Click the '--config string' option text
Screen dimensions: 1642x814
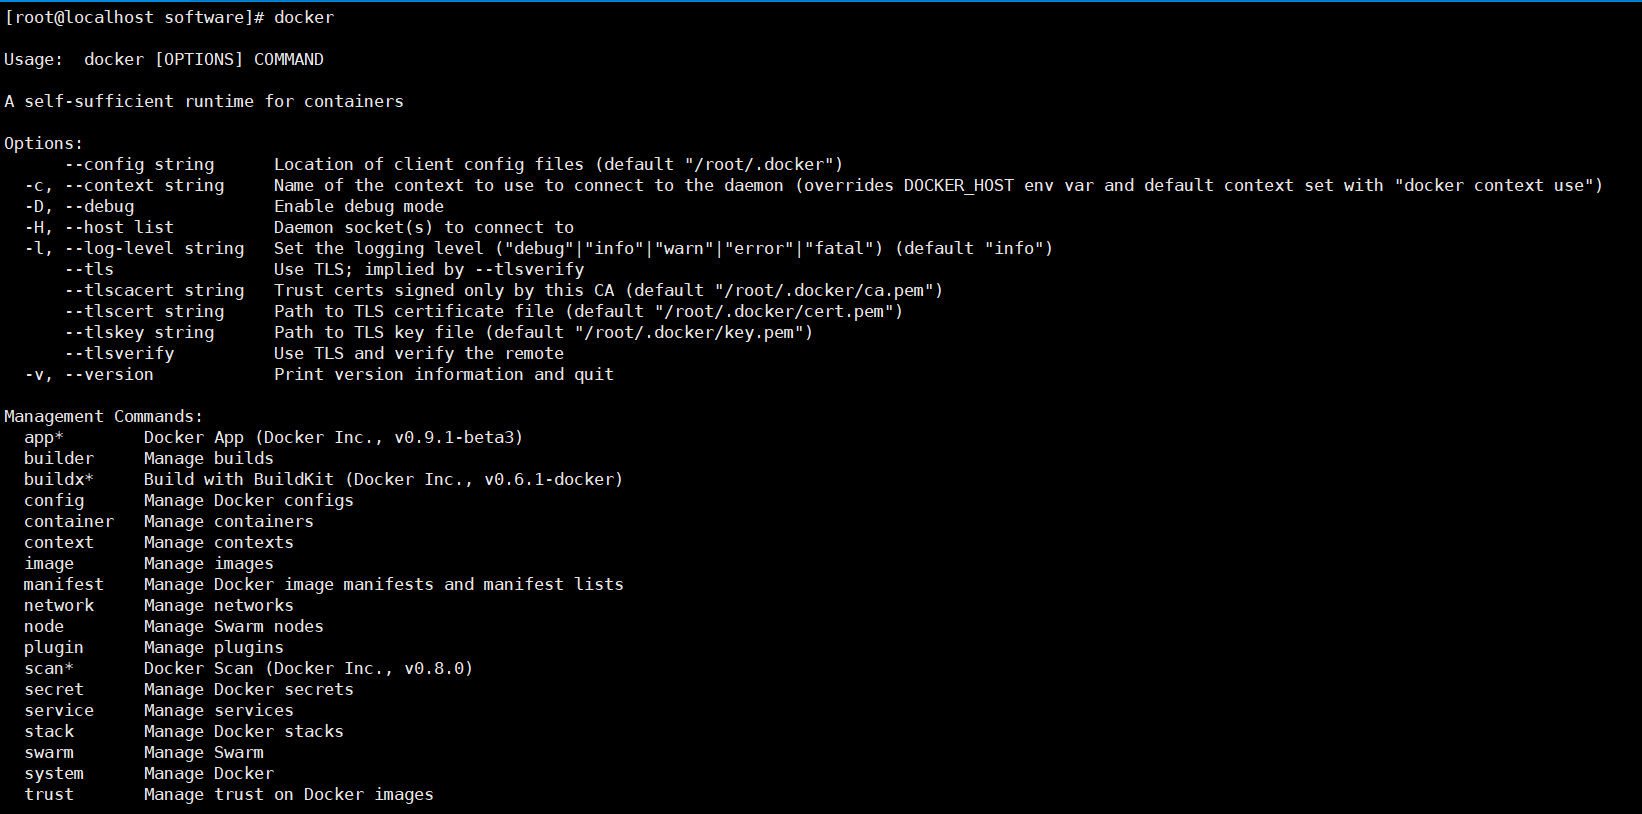tap(139, 164)
